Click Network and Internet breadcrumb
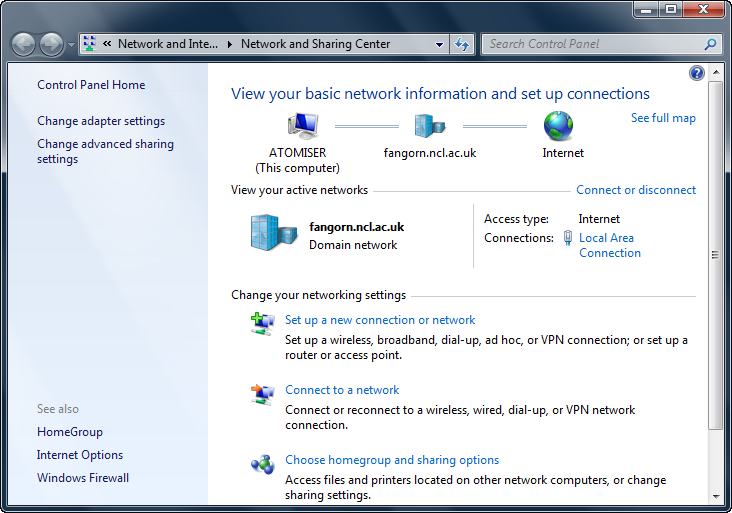Image resolution: width=732 pixels, height=513 pixels. tap(167, 44)
